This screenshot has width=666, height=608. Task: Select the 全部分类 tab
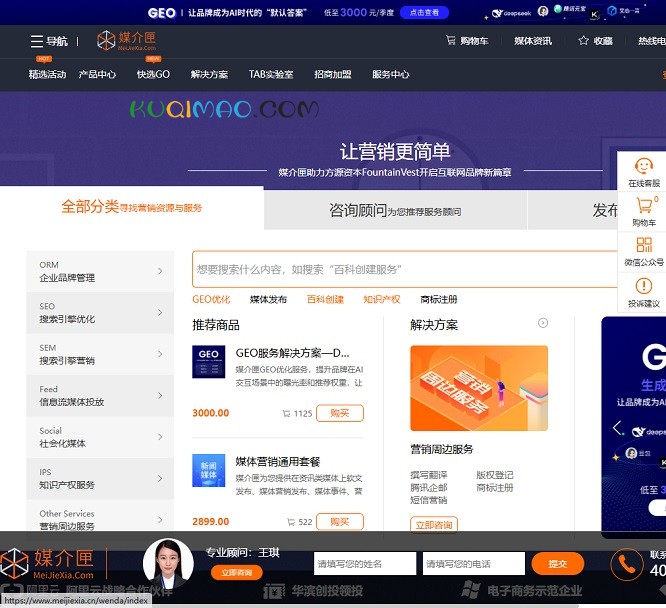[132, 207]
